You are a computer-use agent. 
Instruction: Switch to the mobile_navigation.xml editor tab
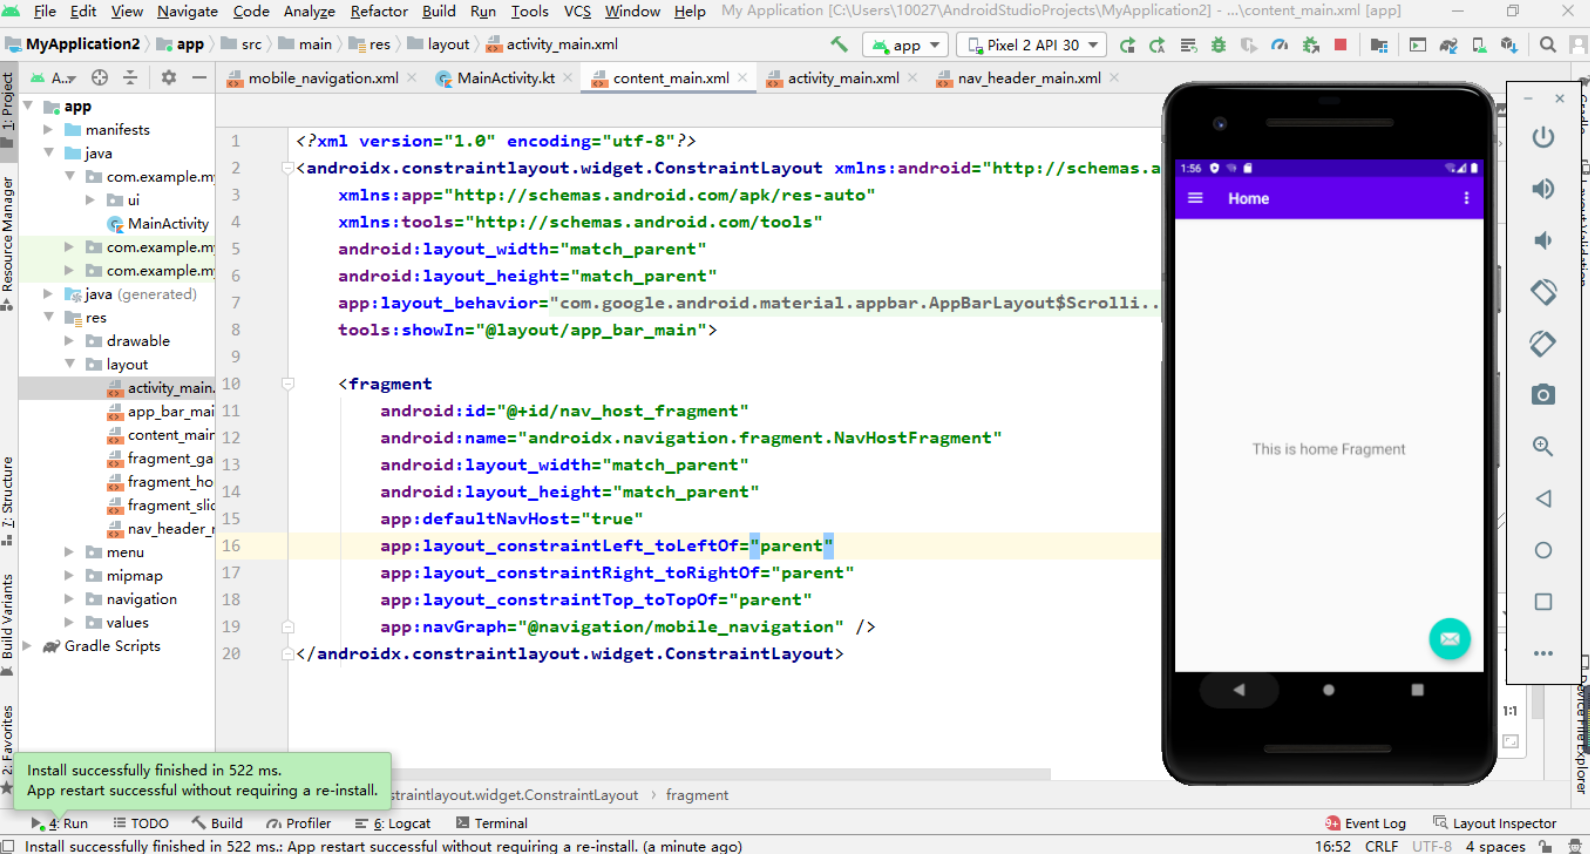point(322,78)
